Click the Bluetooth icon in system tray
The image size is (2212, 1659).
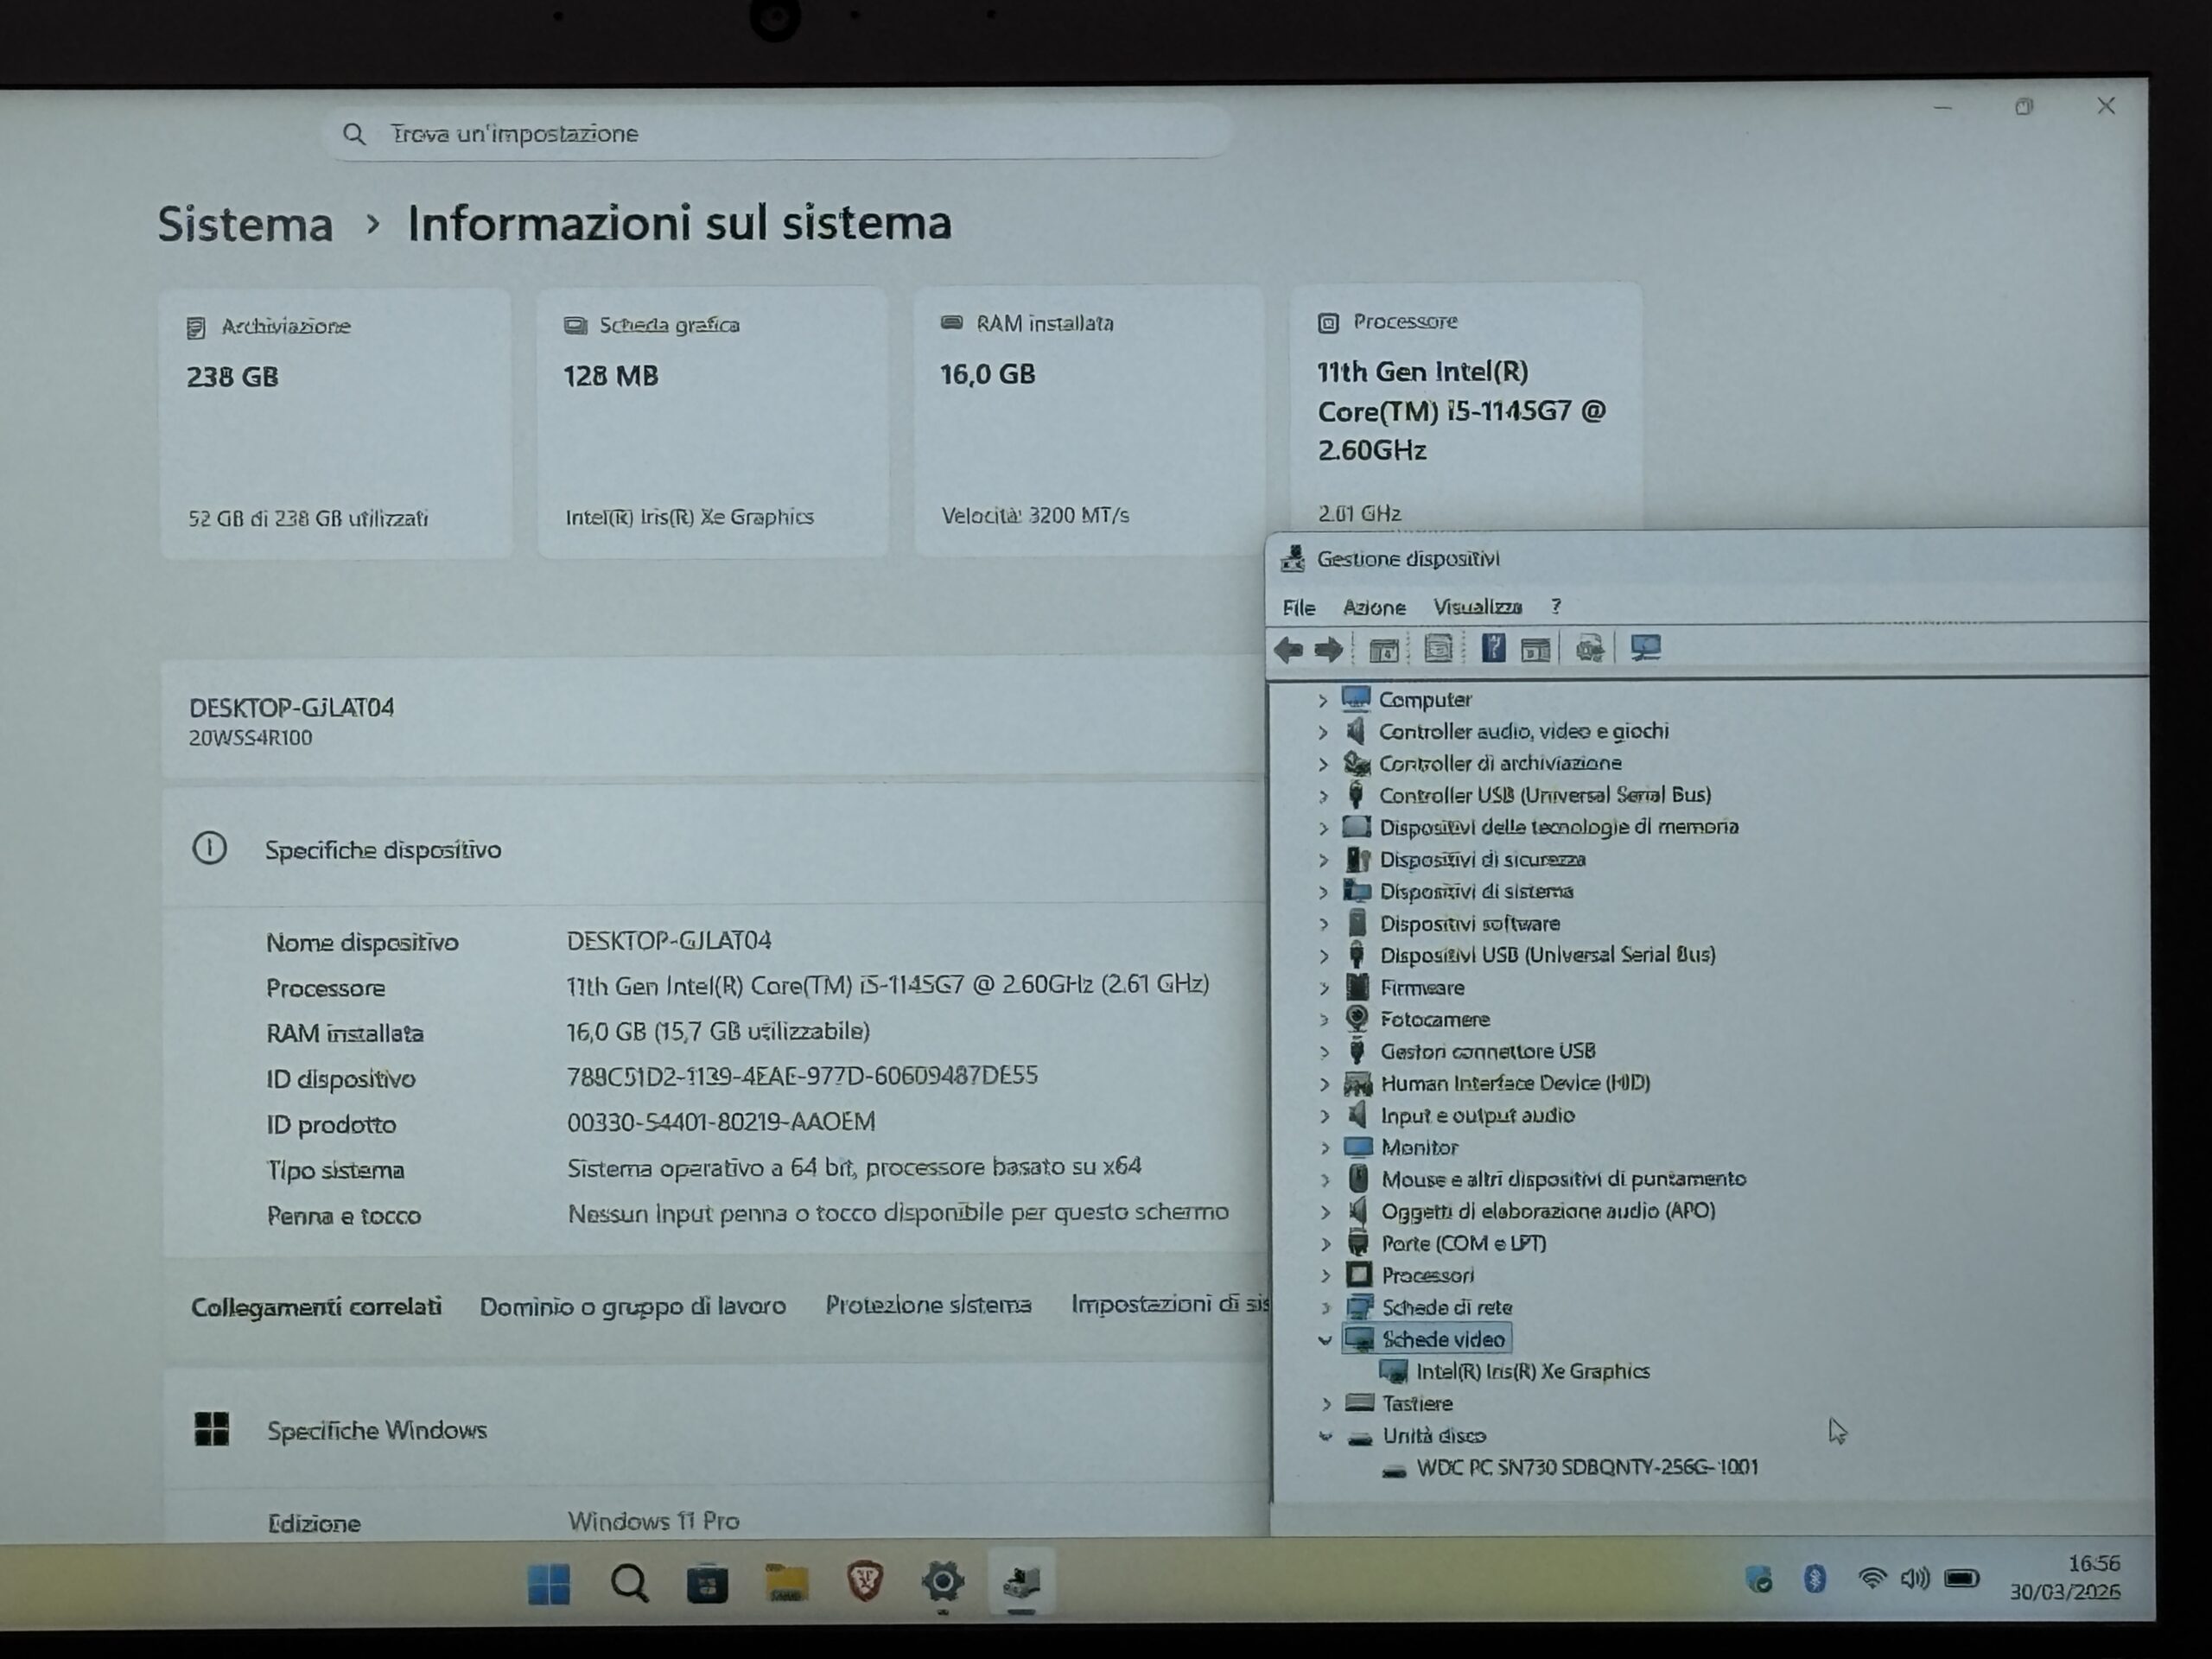tap(1814, 1578)
